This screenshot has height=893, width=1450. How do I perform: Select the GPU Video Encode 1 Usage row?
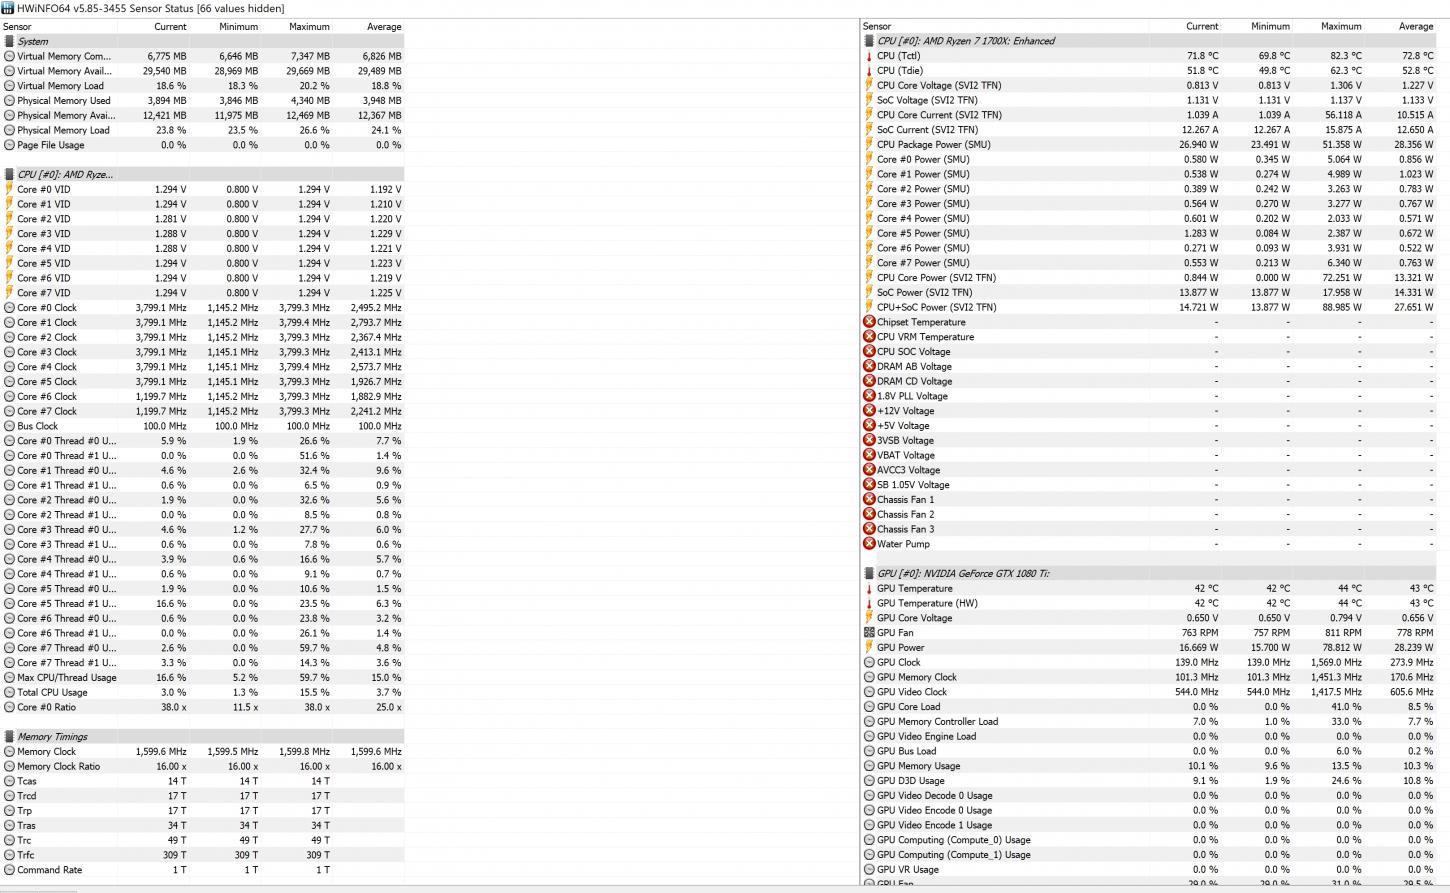tap(1149, 825)
